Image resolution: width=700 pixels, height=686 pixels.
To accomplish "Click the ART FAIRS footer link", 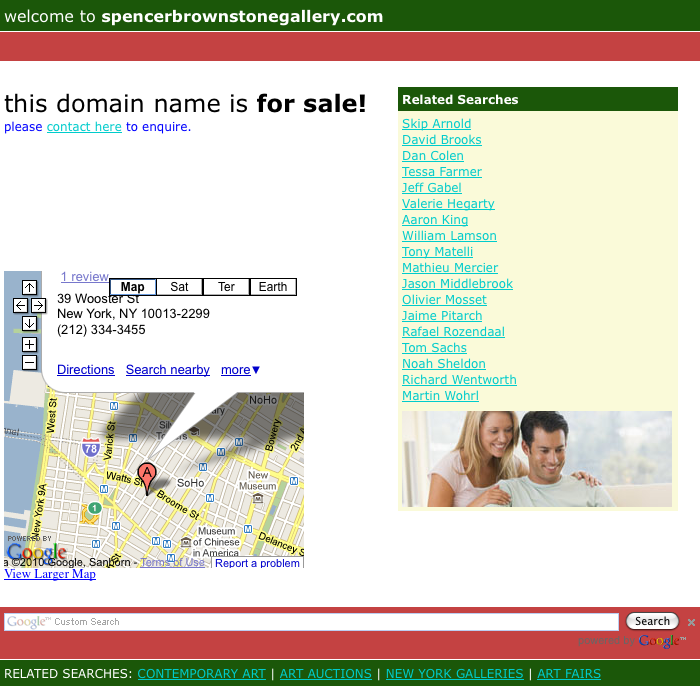I will [569, 674].
